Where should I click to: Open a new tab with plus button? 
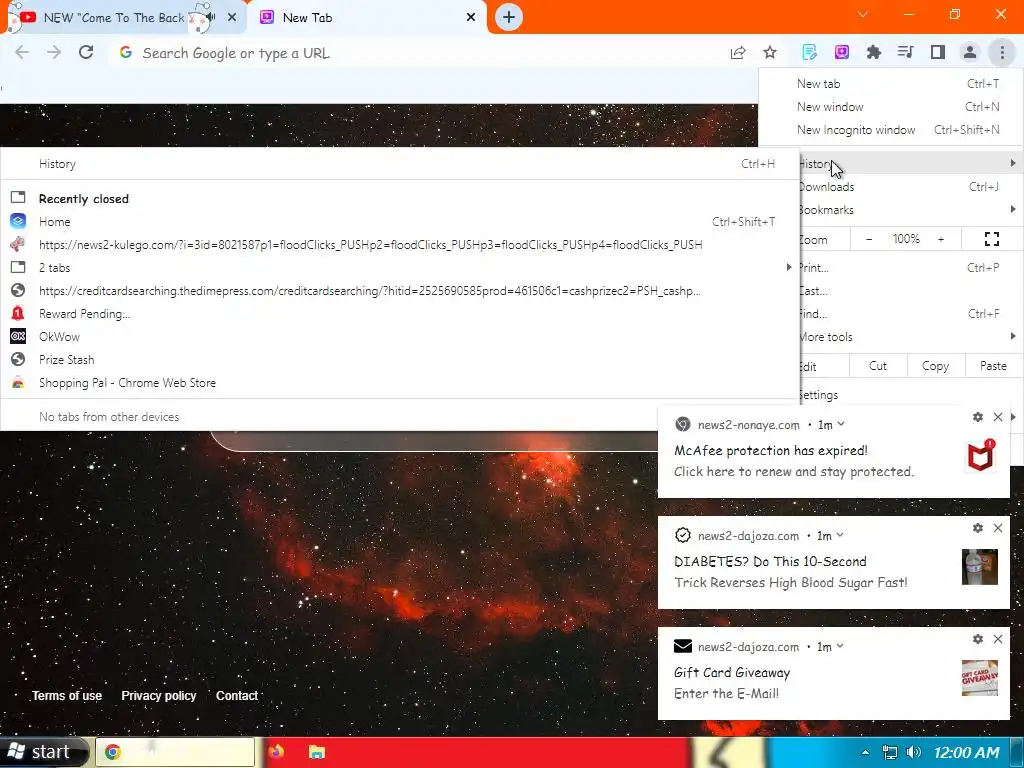coord(509,17)
